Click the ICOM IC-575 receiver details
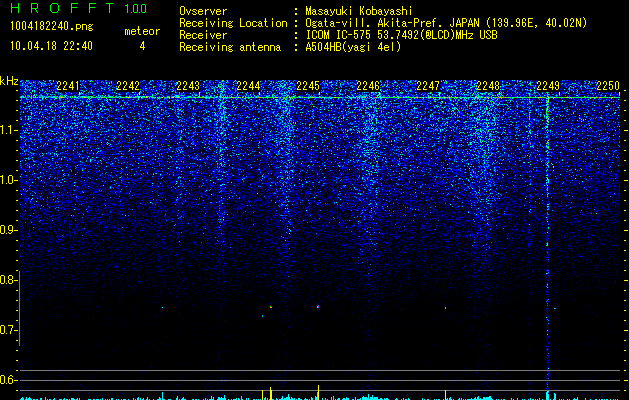This screenshot has height=400, width=629. (401, 35)
